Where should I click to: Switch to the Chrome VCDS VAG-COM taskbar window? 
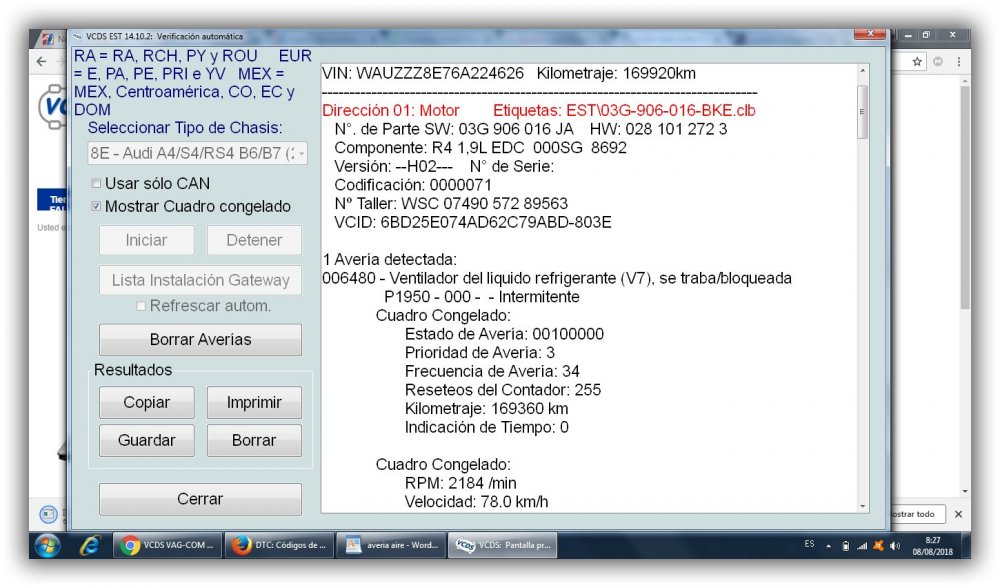click(168, 546)
